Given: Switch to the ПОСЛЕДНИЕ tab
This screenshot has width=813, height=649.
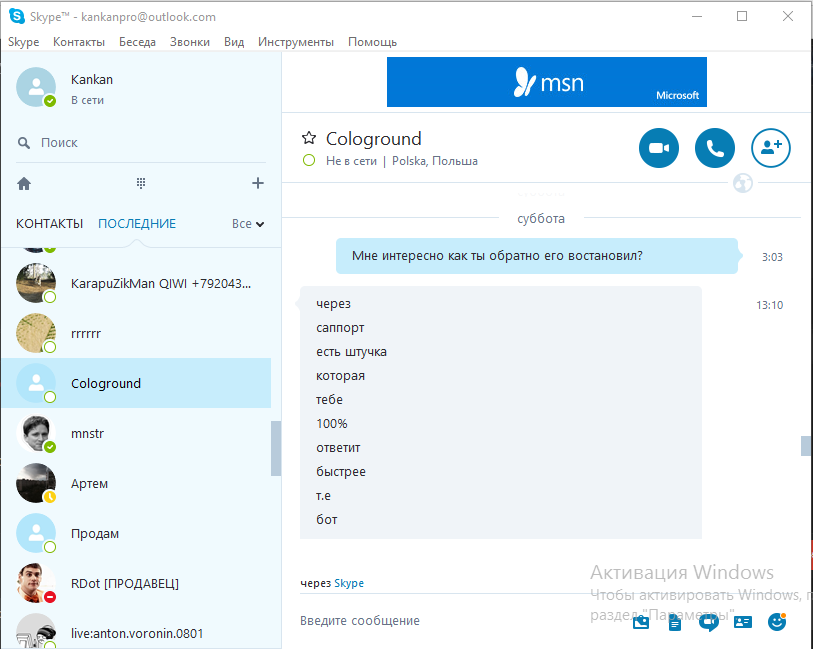Looking at the screenshot, I should pos(137,224).
